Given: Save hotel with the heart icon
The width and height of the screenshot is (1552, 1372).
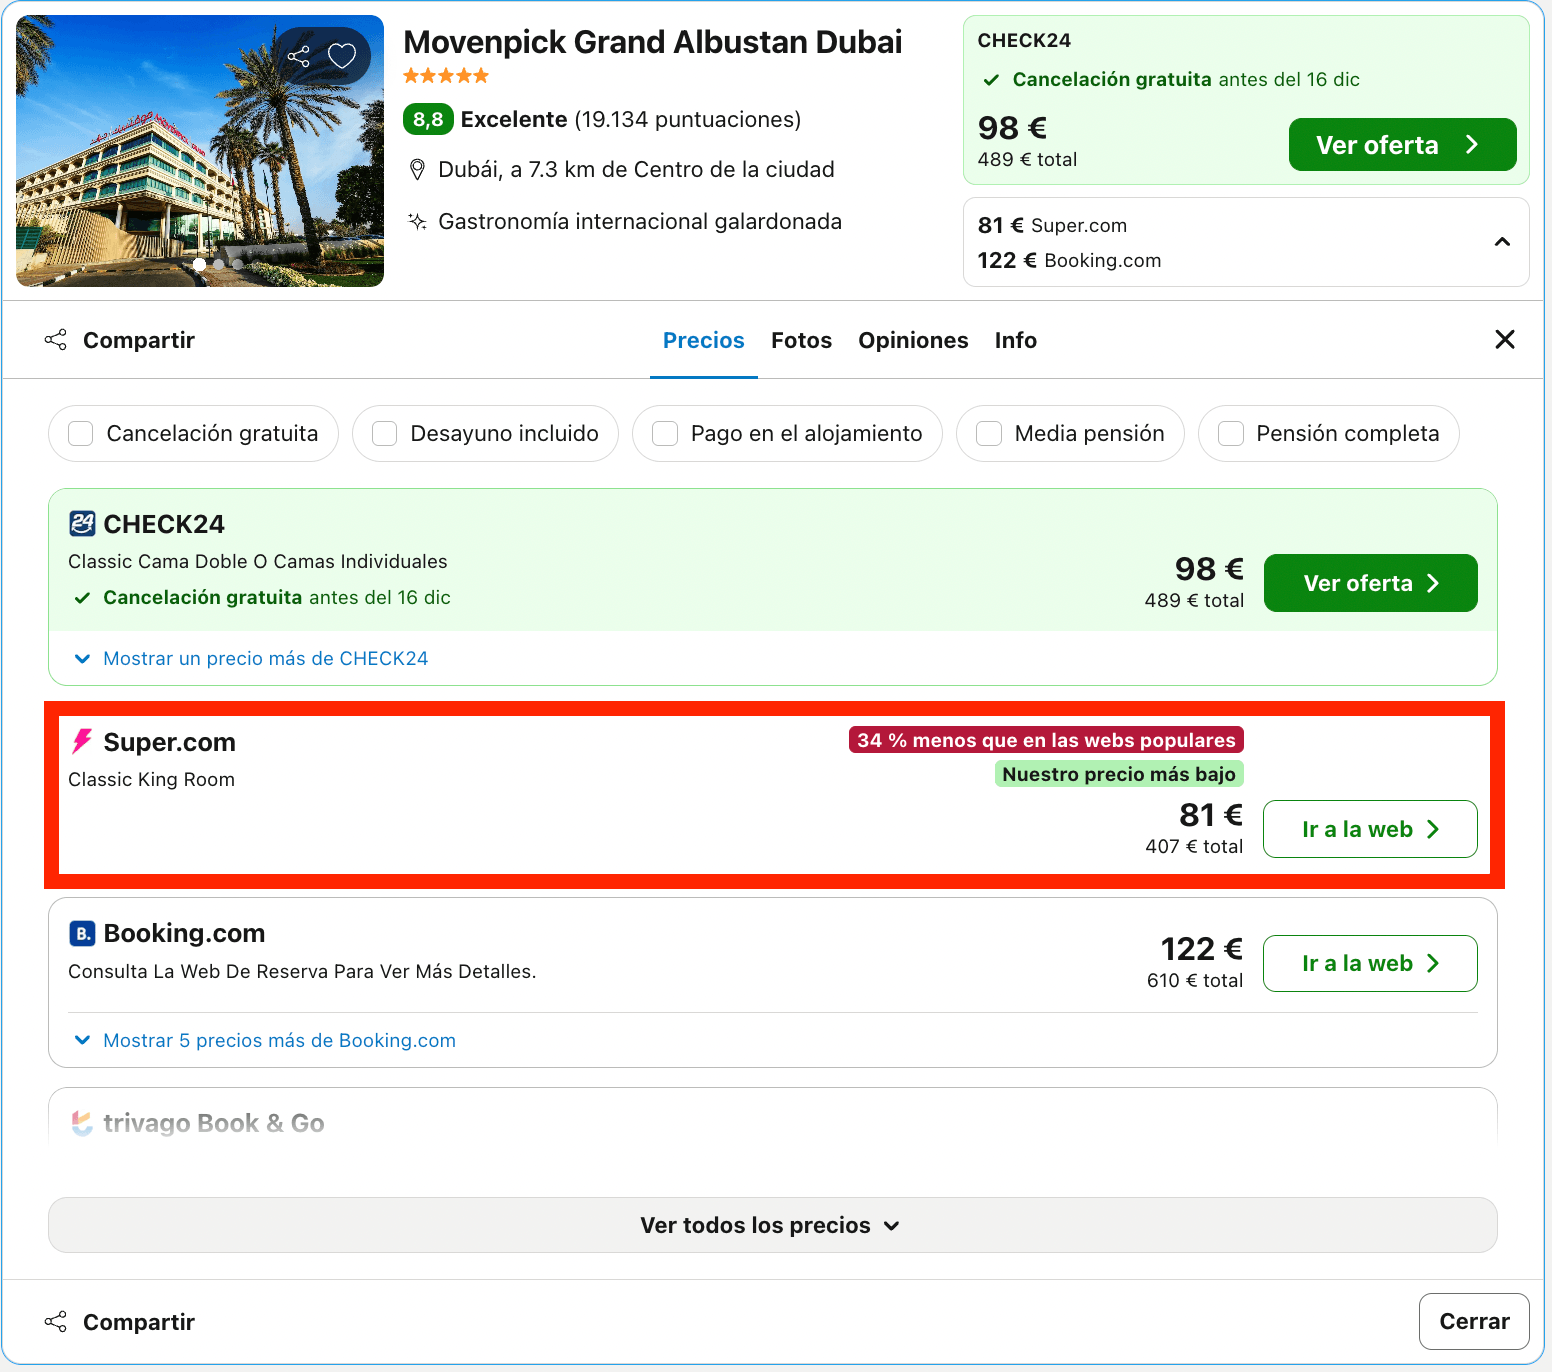Looking at the screenshot, I should (x=342, y=56).
